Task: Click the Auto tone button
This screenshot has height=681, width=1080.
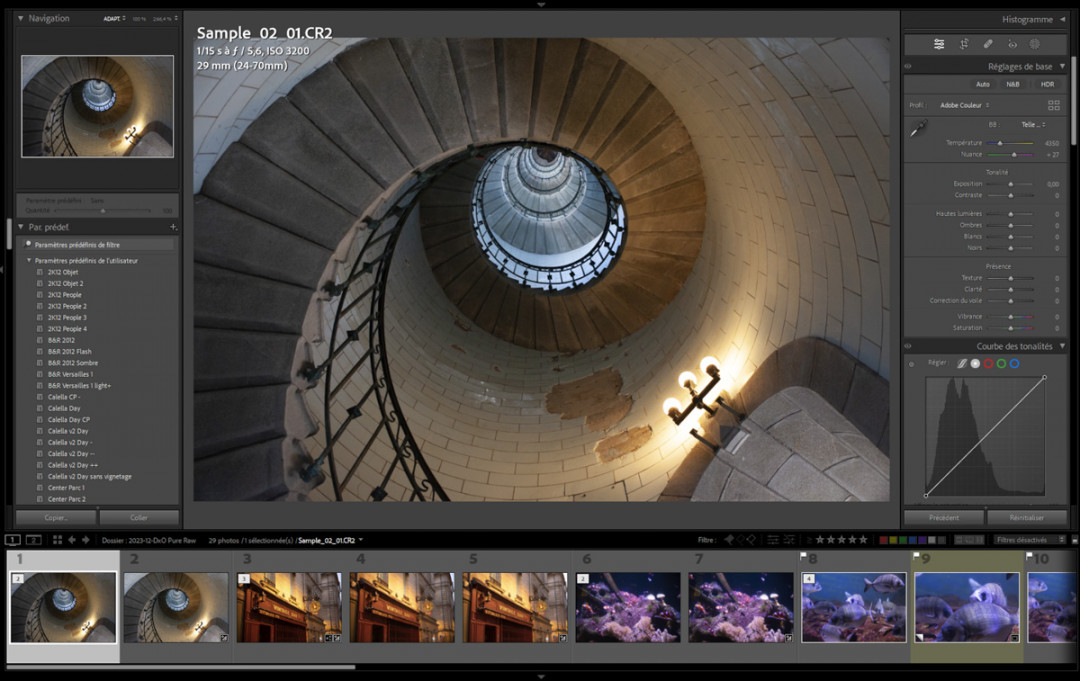Action: [x=983, y=84]
